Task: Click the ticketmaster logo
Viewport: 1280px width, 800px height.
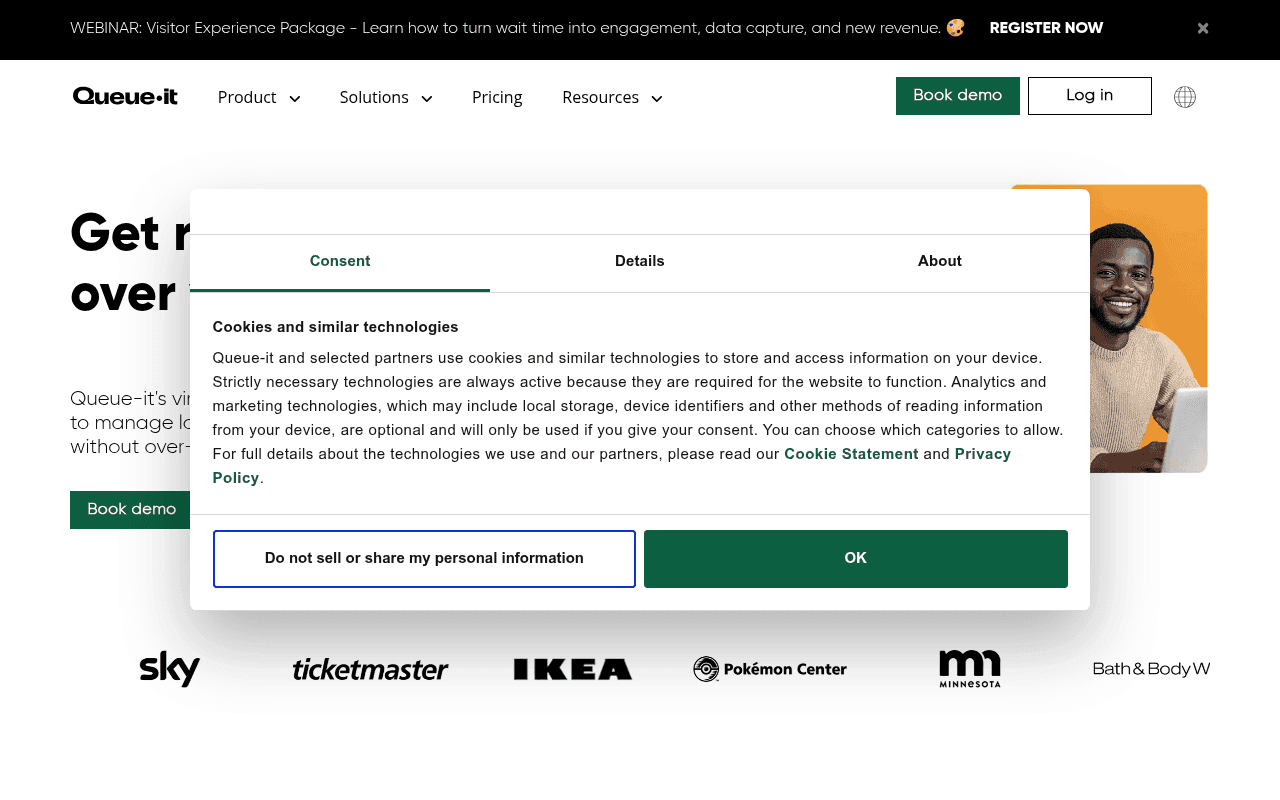Action: pos(370,669)
